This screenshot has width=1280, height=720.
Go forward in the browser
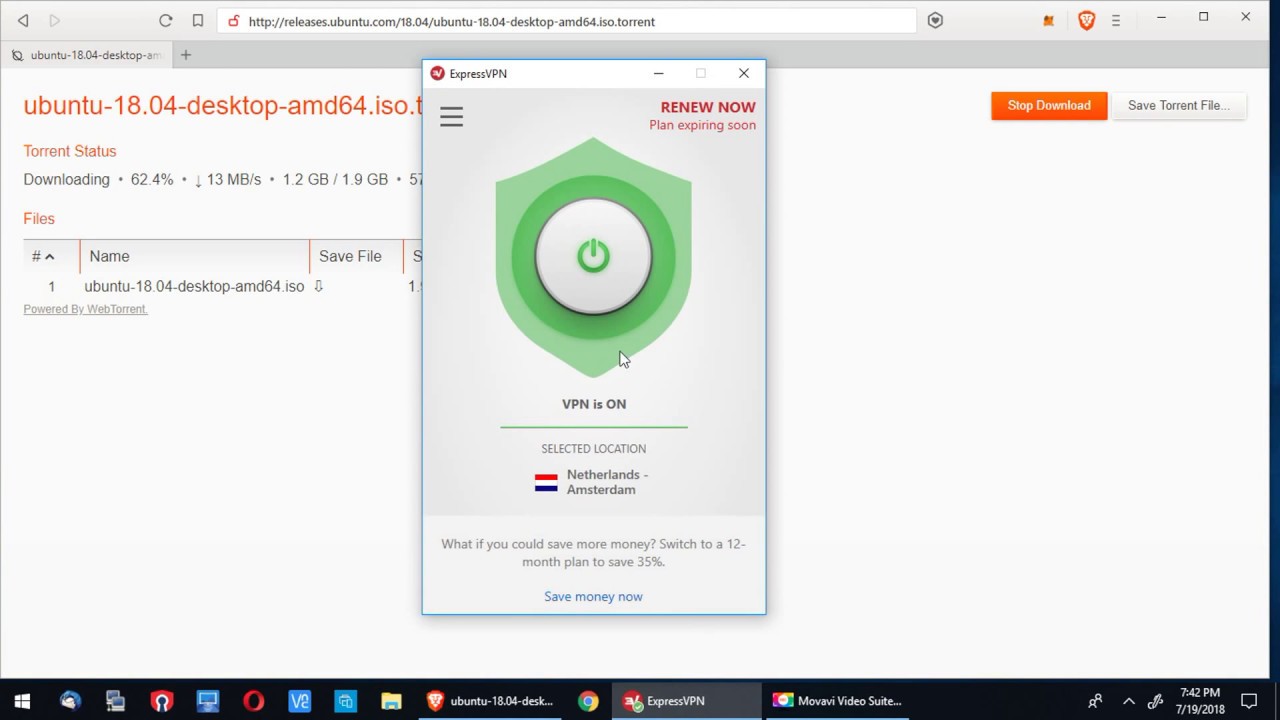(55, 20)
